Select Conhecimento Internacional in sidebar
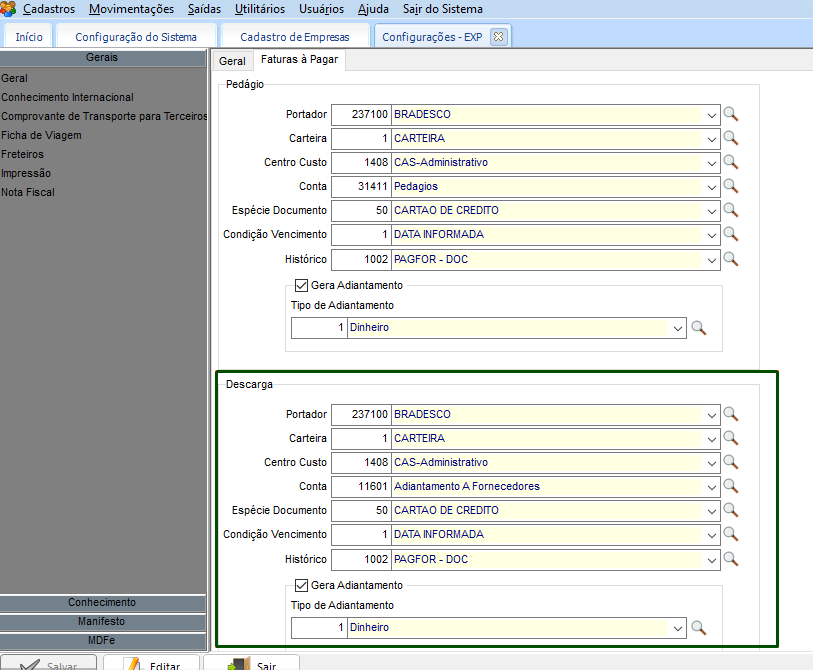This screenshot has height=670, width=813. (x=67, y=97)
